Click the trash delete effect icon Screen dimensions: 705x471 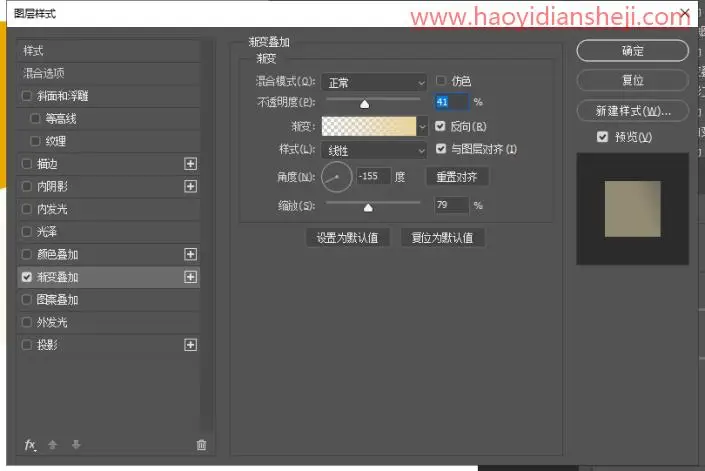(201, 445)
